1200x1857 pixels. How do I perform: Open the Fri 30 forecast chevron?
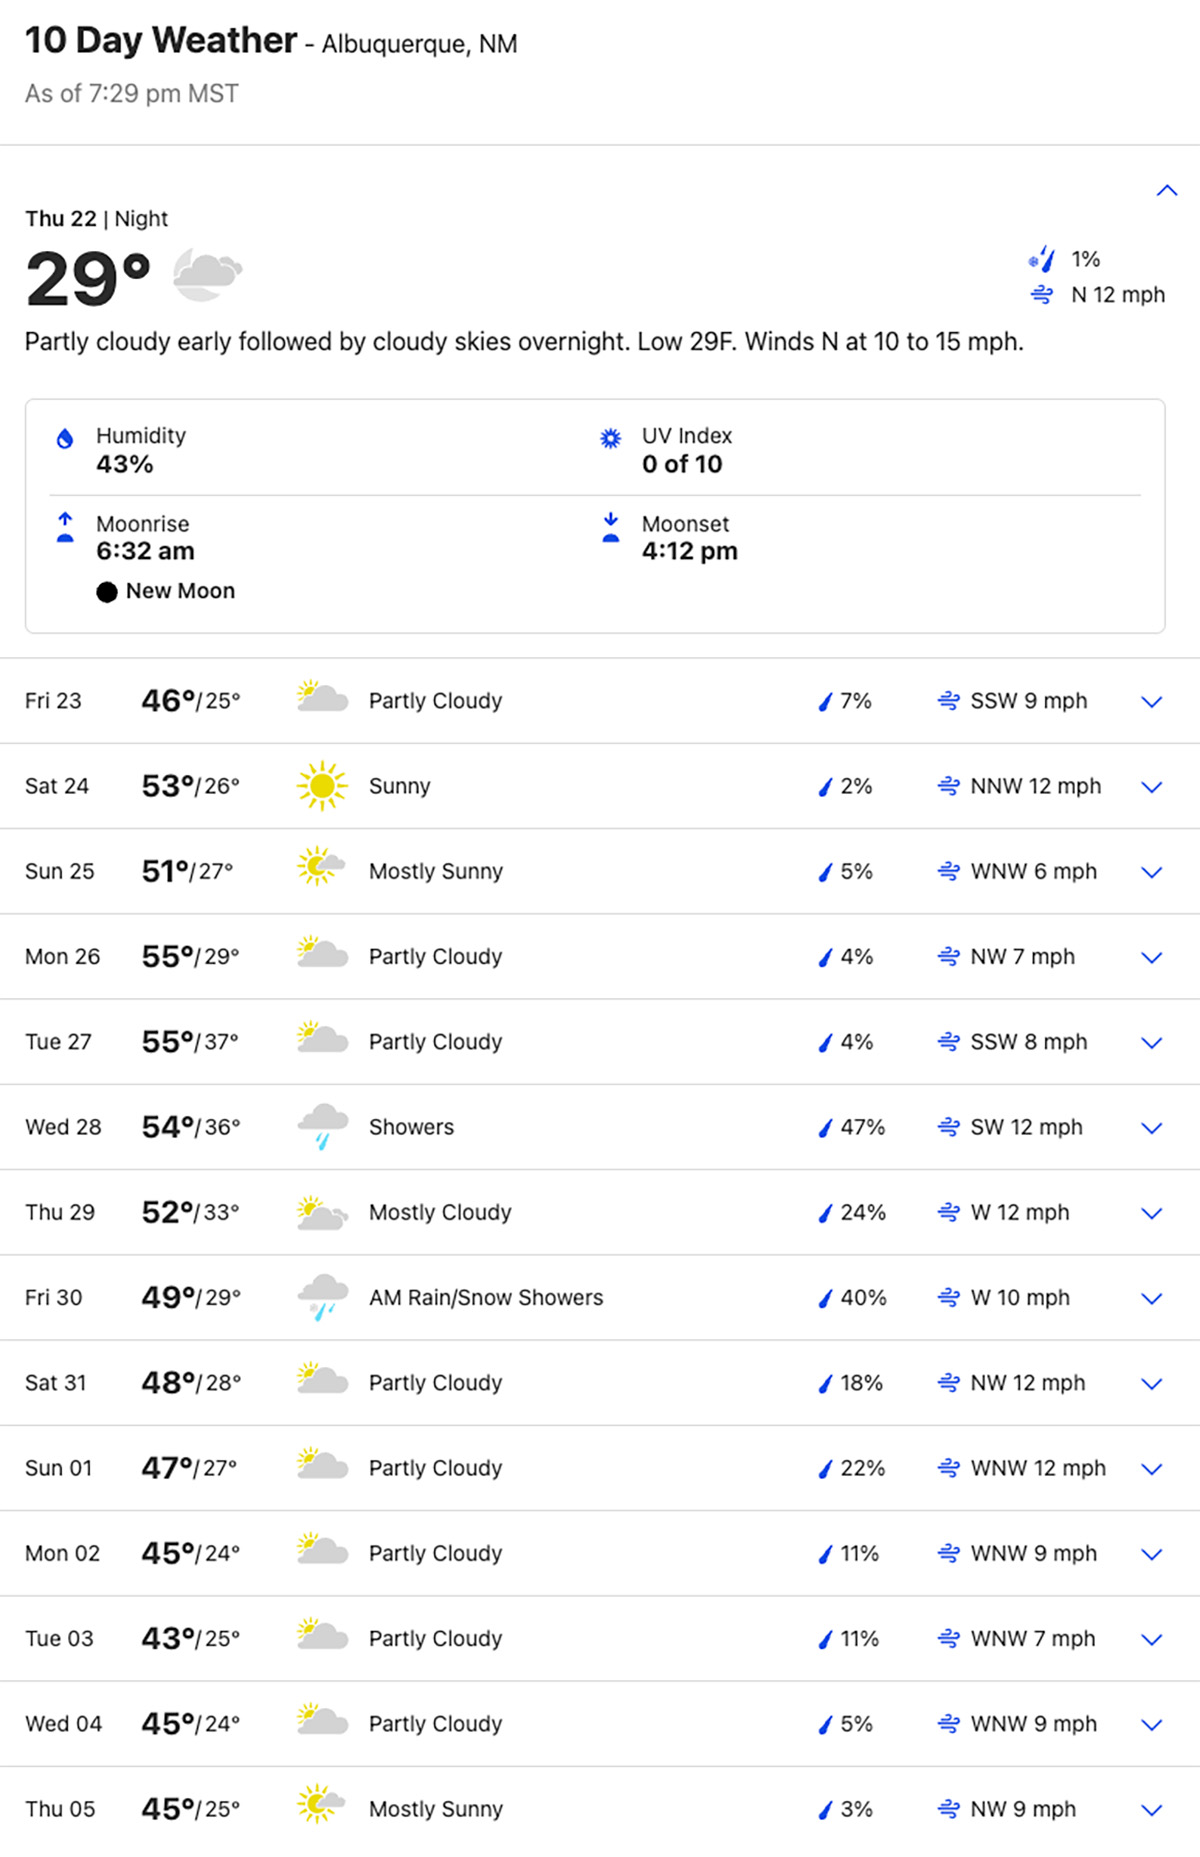tap(1152, 1298)
